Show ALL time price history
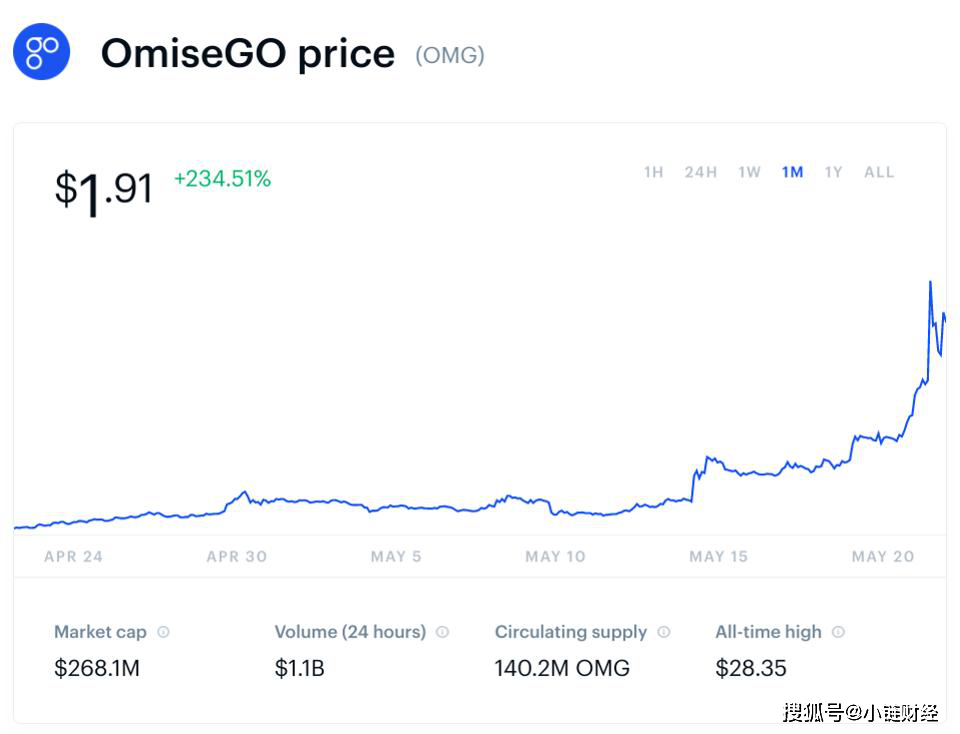 [879, 172]
